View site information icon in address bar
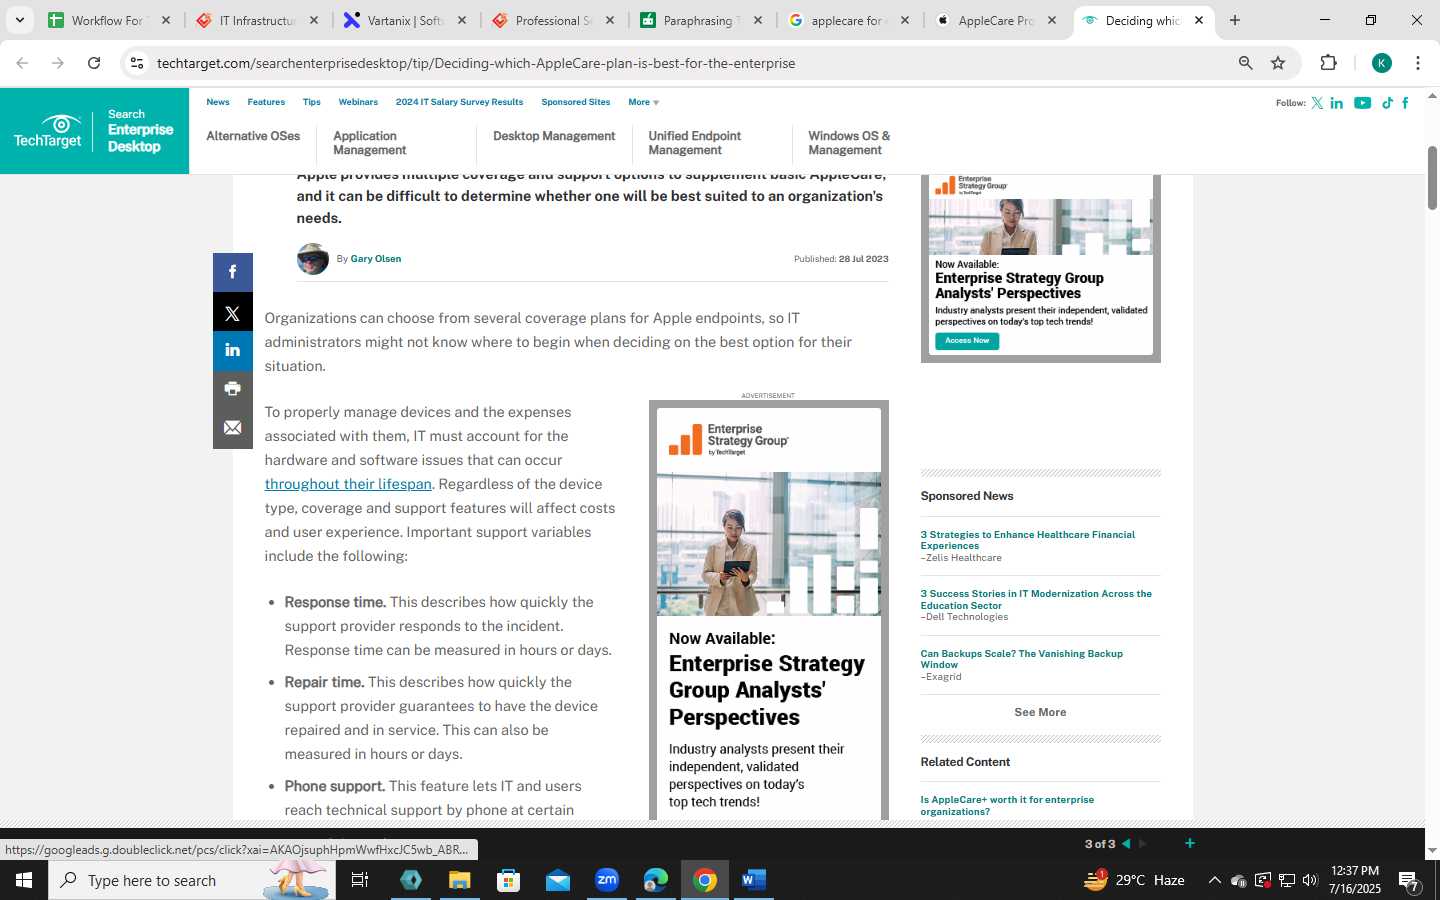This screenshot has height=900, width=1440. tap(137, 63)
